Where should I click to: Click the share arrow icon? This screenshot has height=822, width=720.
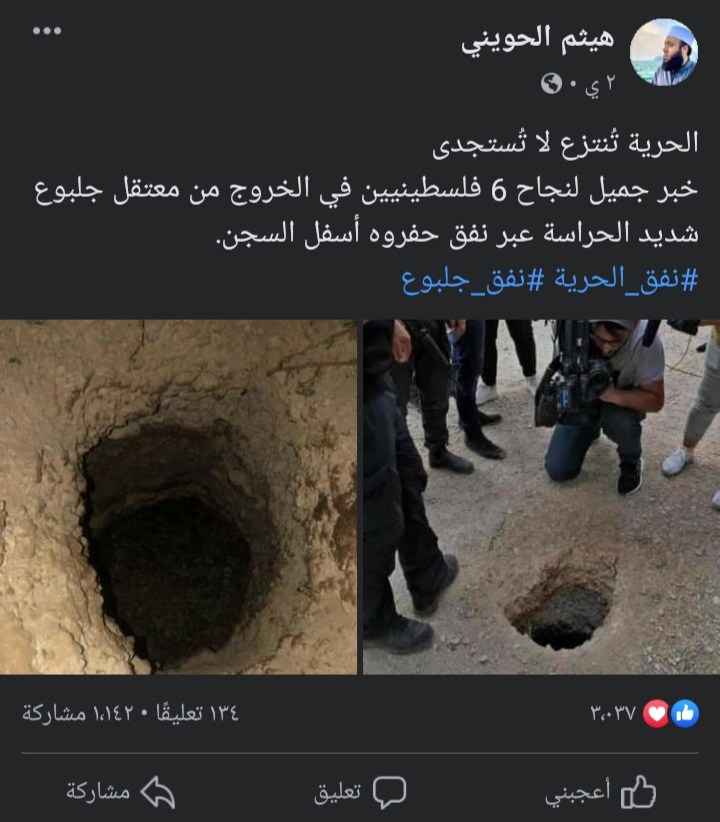click(x=158, y=792)
